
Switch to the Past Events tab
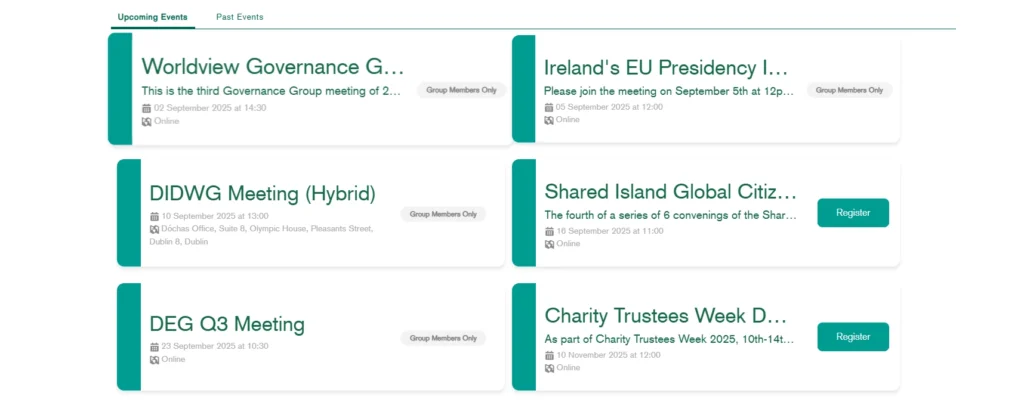(239, 18)
